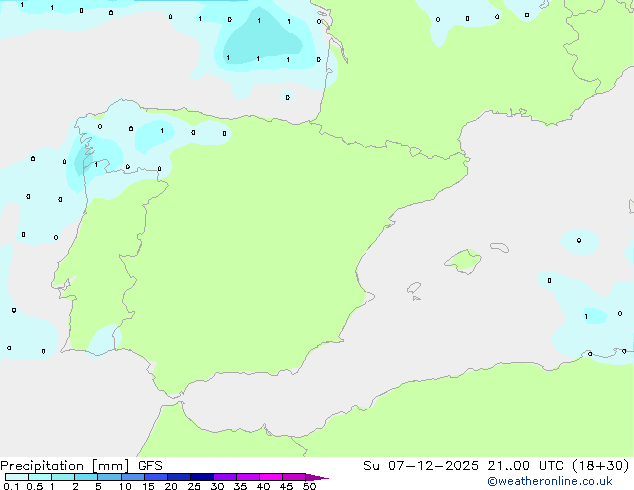Click Mallorca island on the map

click(x=464, y=261)
